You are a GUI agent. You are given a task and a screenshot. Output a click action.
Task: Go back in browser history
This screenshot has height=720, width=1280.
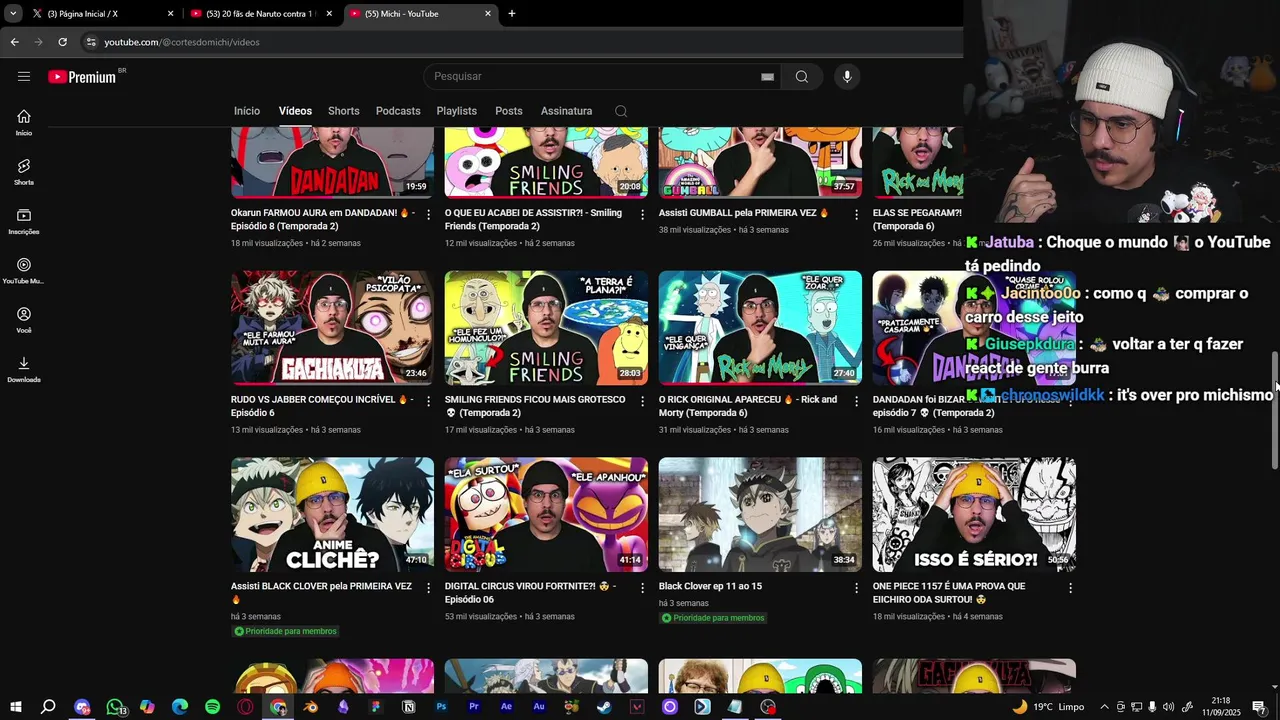coord(15,42)
